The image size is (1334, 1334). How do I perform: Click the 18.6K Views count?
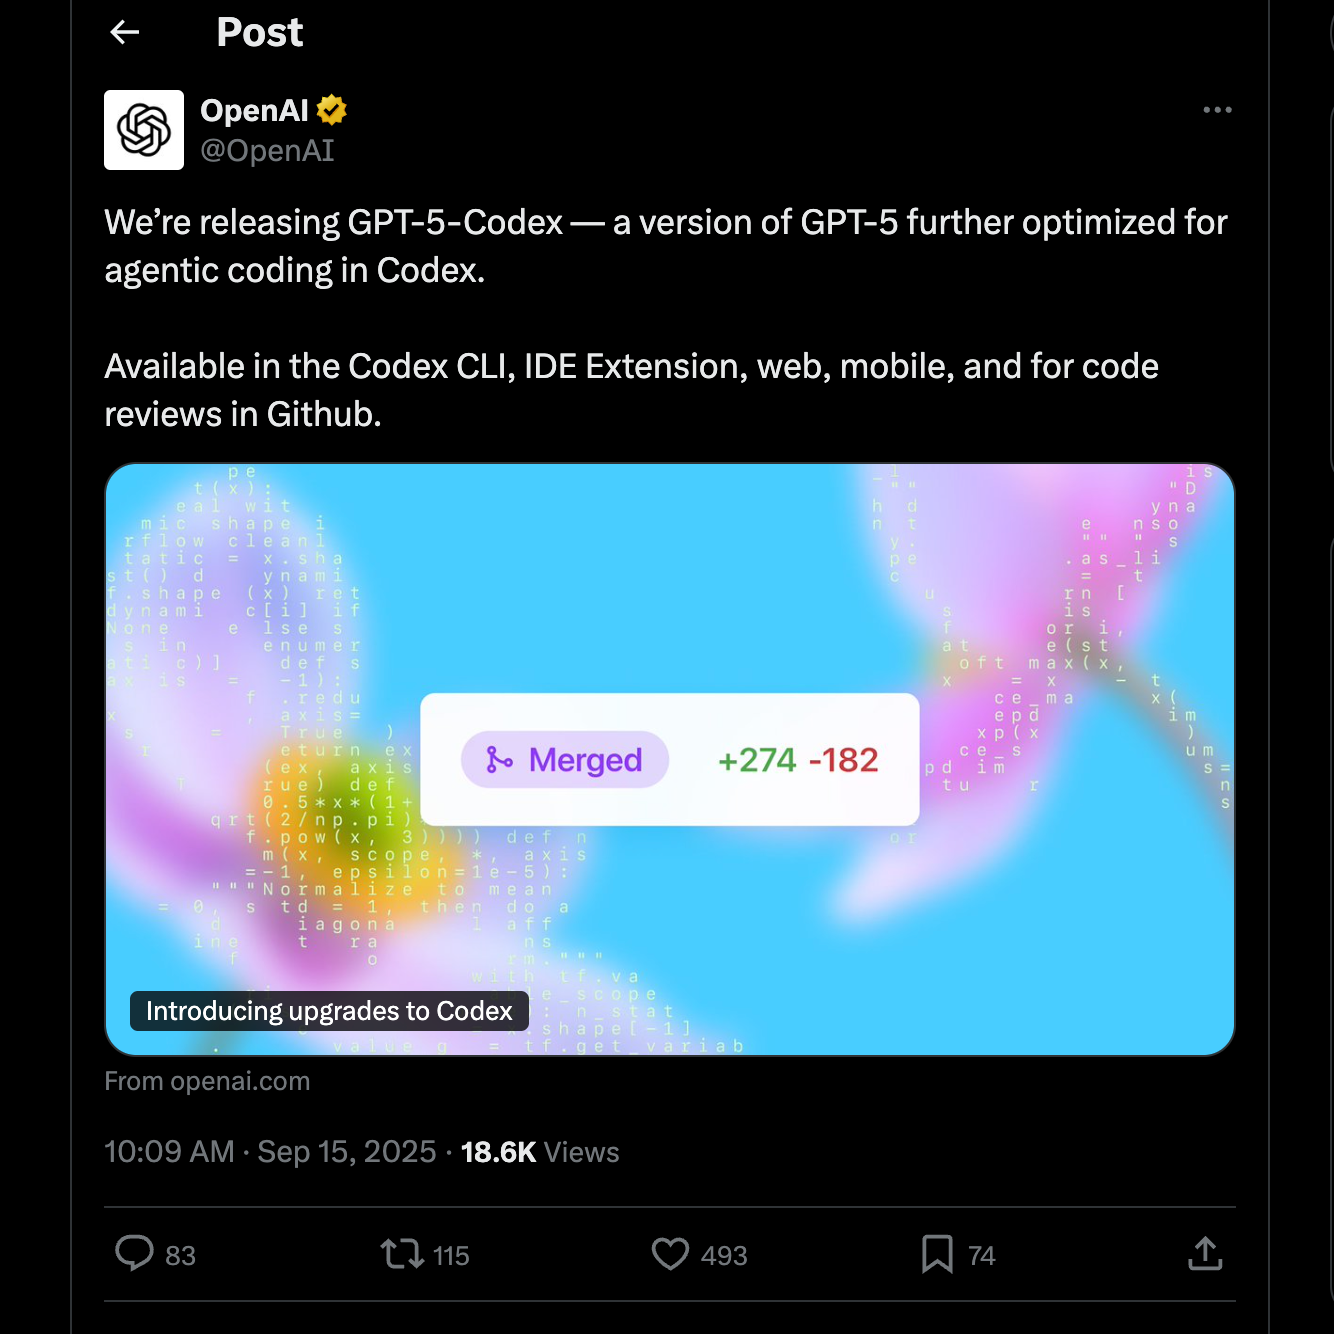click(540, 1152)
